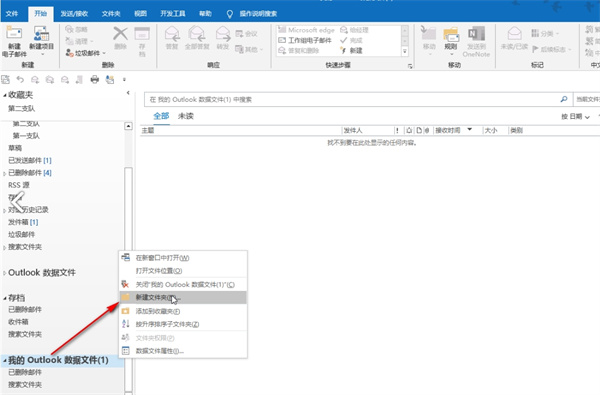
Task: Expand the quick steps gallery arrow
Action: click(405, 52)
